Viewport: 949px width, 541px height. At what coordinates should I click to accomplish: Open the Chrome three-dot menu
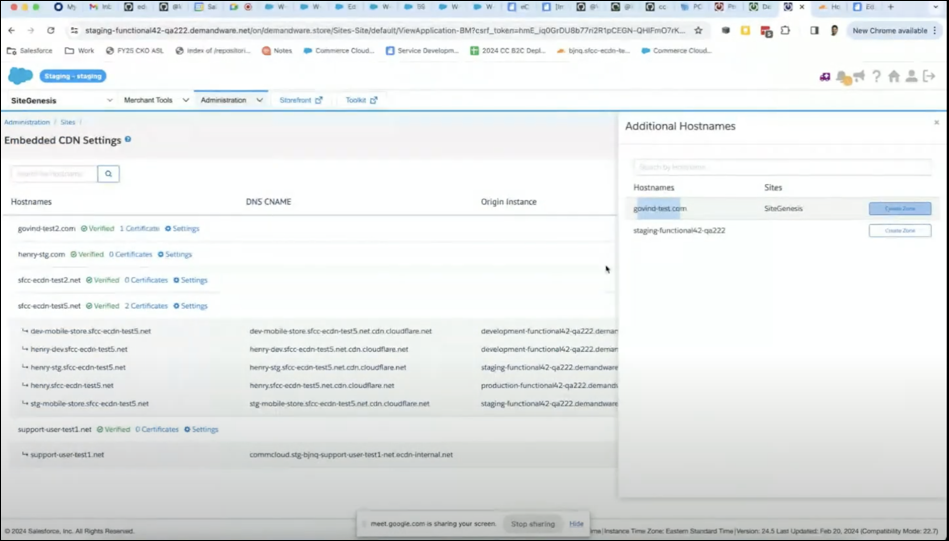[935, 30]
